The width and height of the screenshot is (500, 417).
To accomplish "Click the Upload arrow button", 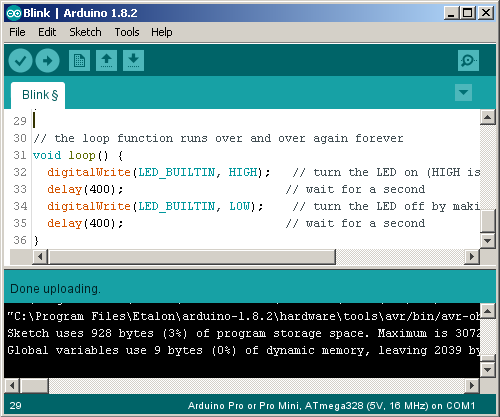I will pyautogui.click(x=47, y=61).
